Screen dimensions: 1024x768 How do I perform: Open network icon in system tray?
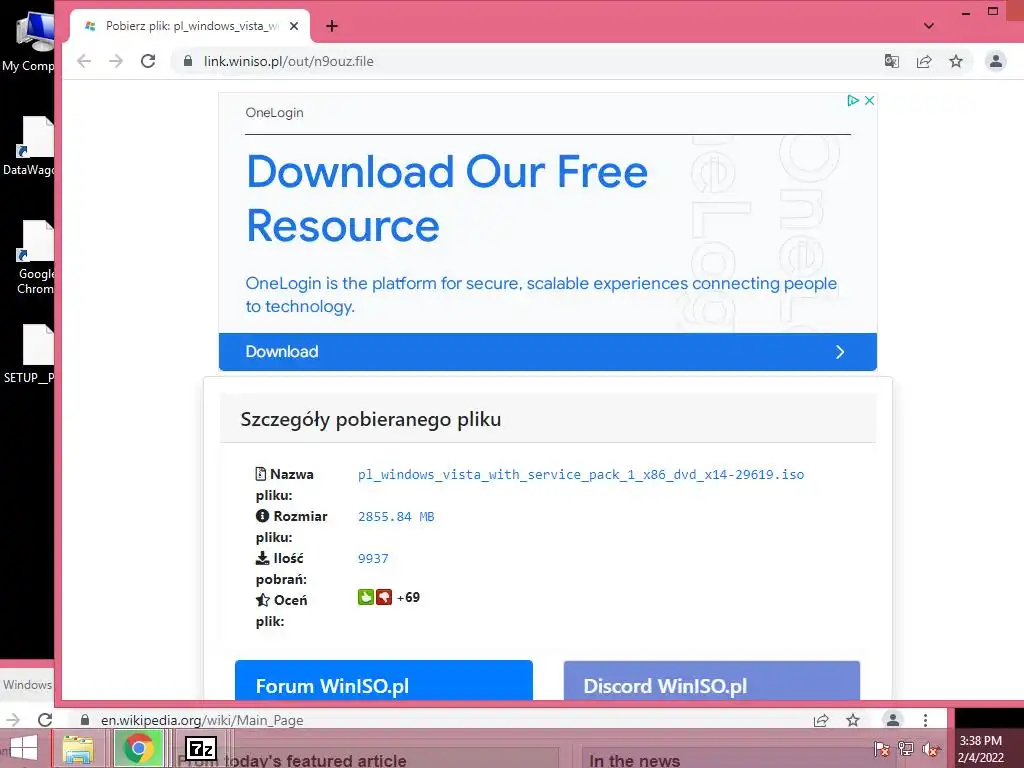(x=906, y=749)
